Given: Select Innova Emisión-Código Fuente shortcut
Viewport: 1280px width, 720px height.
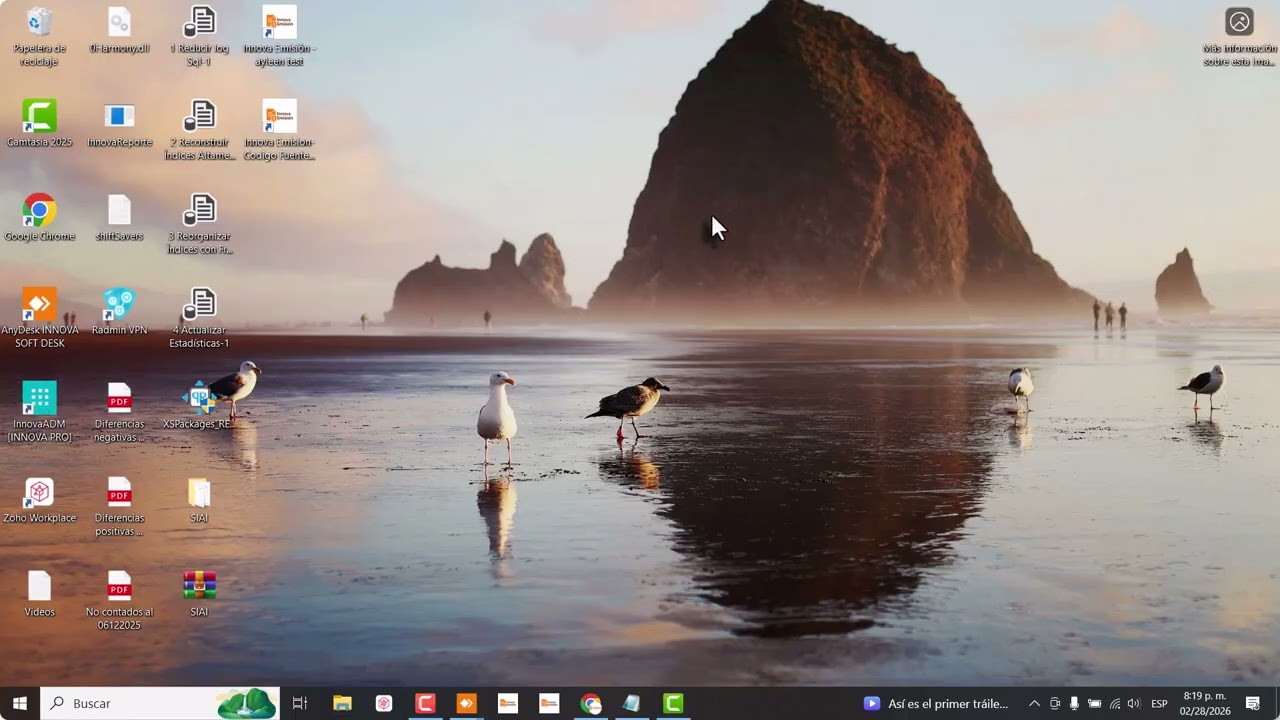Looking at the screenshot, I should (280, 130).
